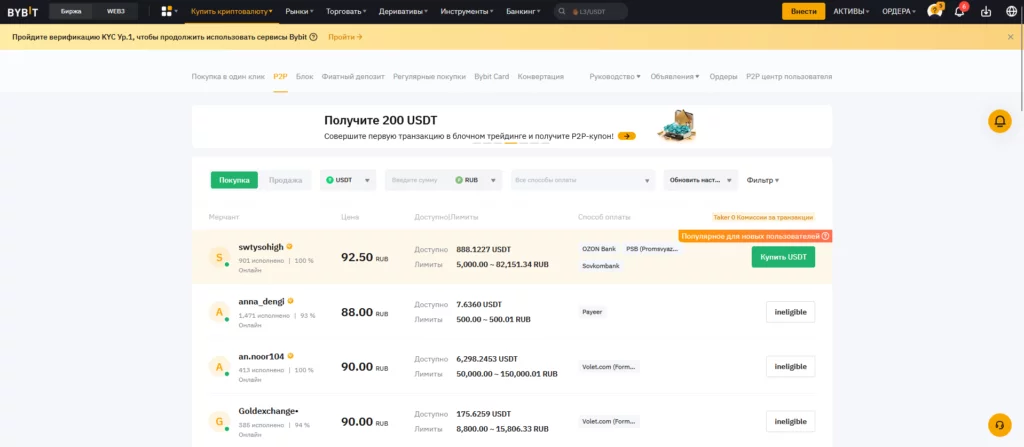Open the language globe icon

coord(1011,11)
